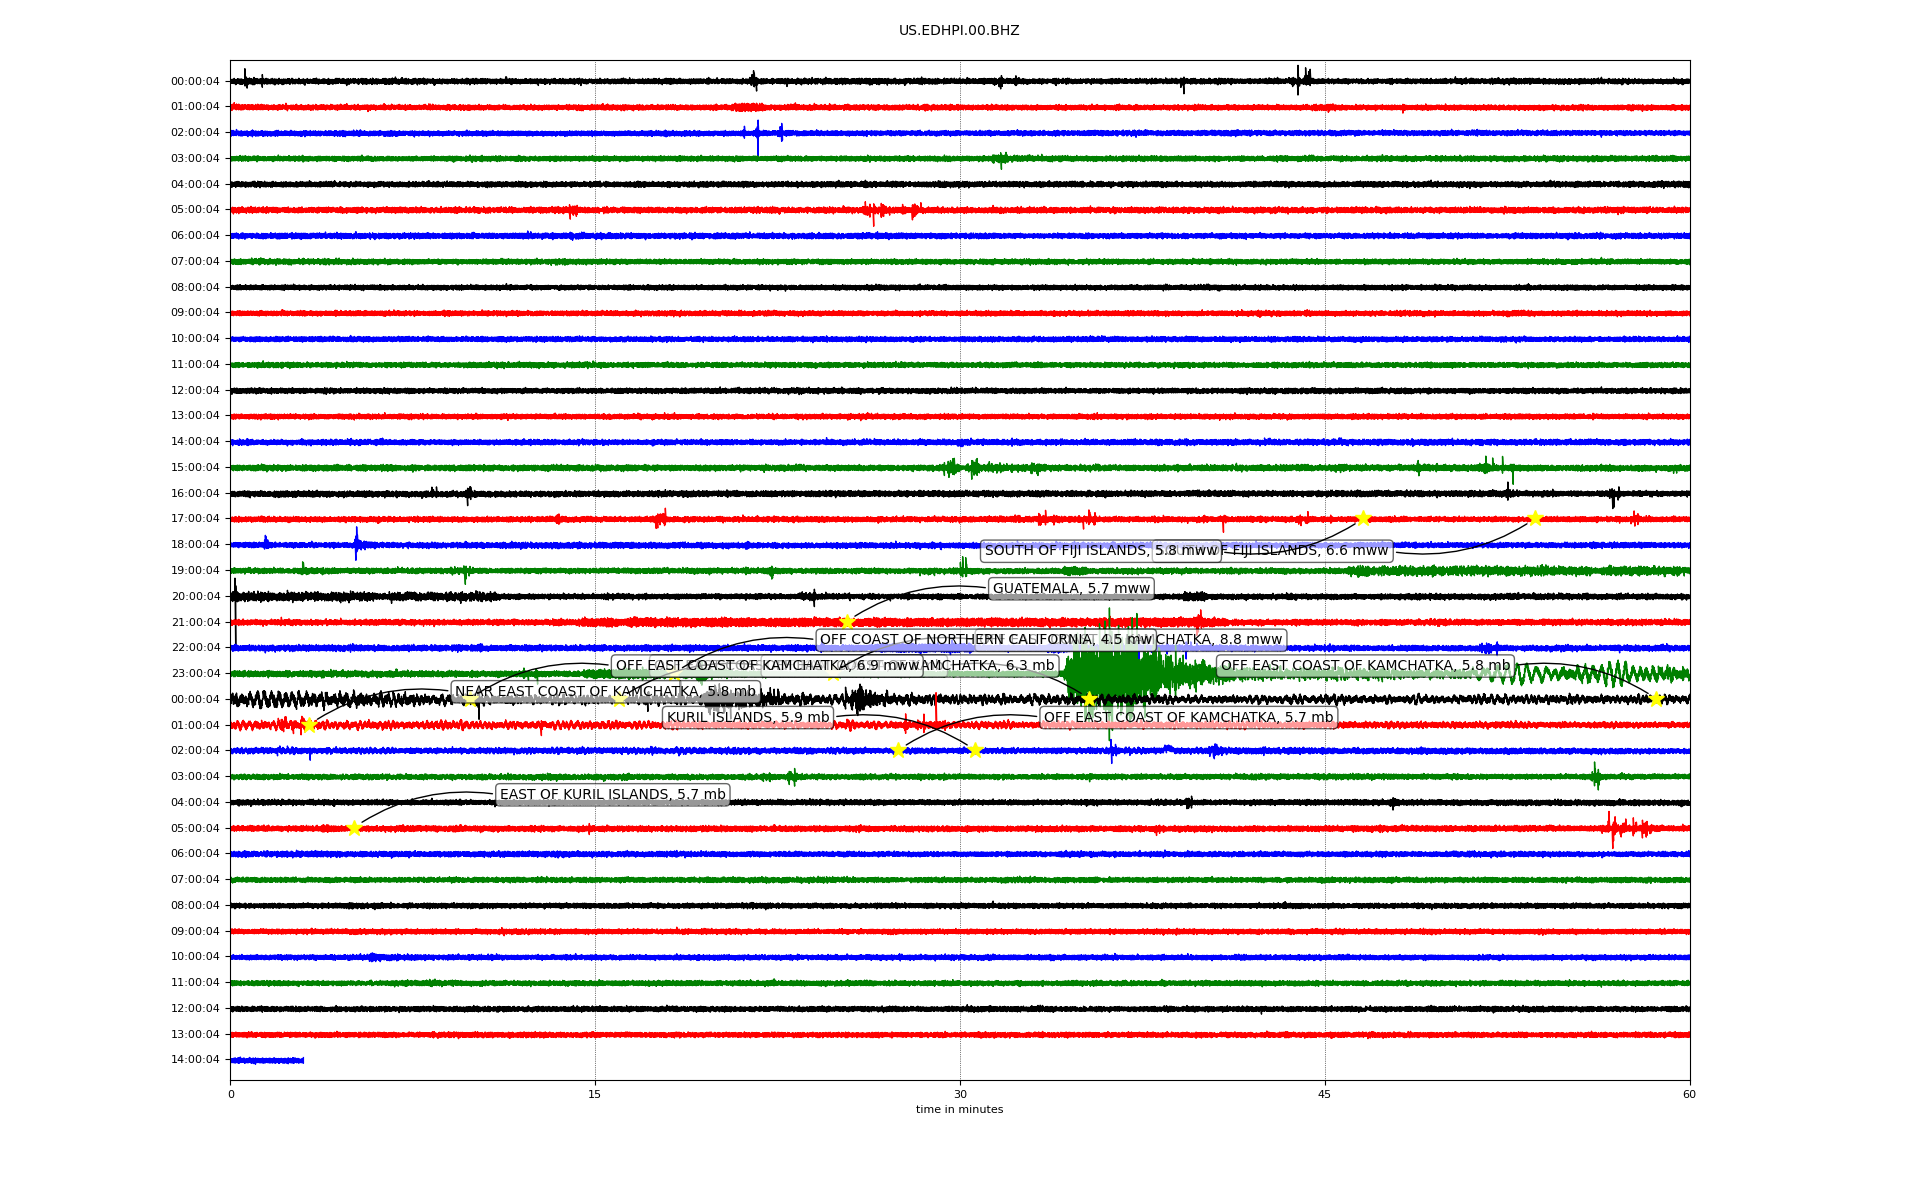The image size is (1920, 1200).
Task: Click the x-axis tick label 0
Action: point(231,1094)
